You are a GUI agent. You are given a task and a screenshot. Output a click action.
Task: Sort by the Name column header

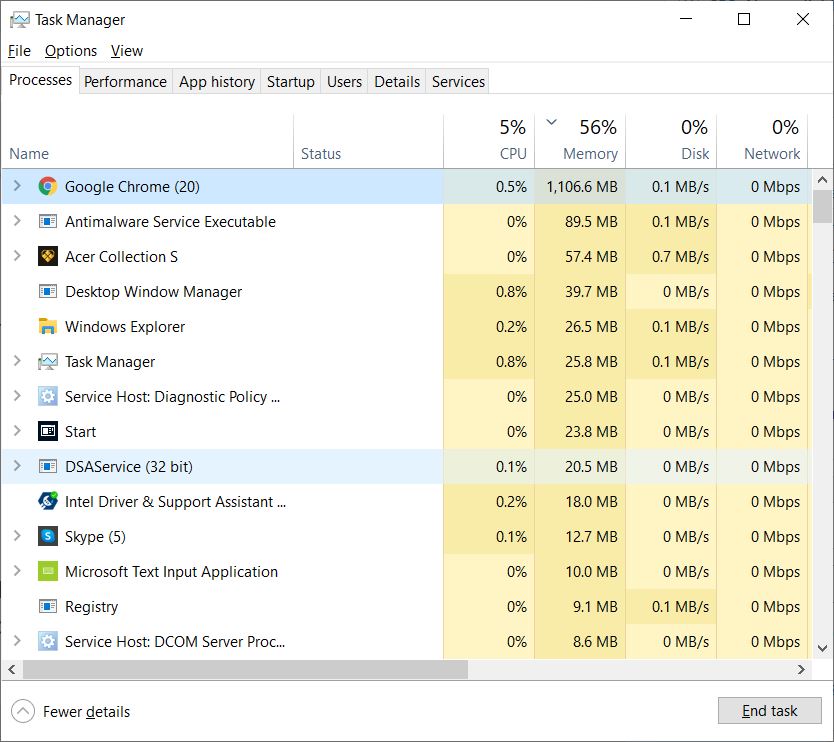point(147,141)
